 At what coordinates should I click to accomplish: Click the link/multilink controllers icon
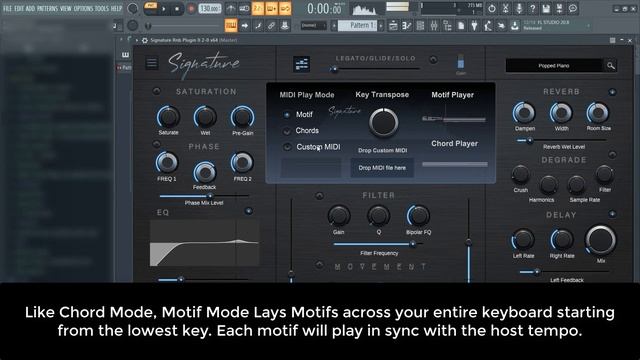coord(271,26)
